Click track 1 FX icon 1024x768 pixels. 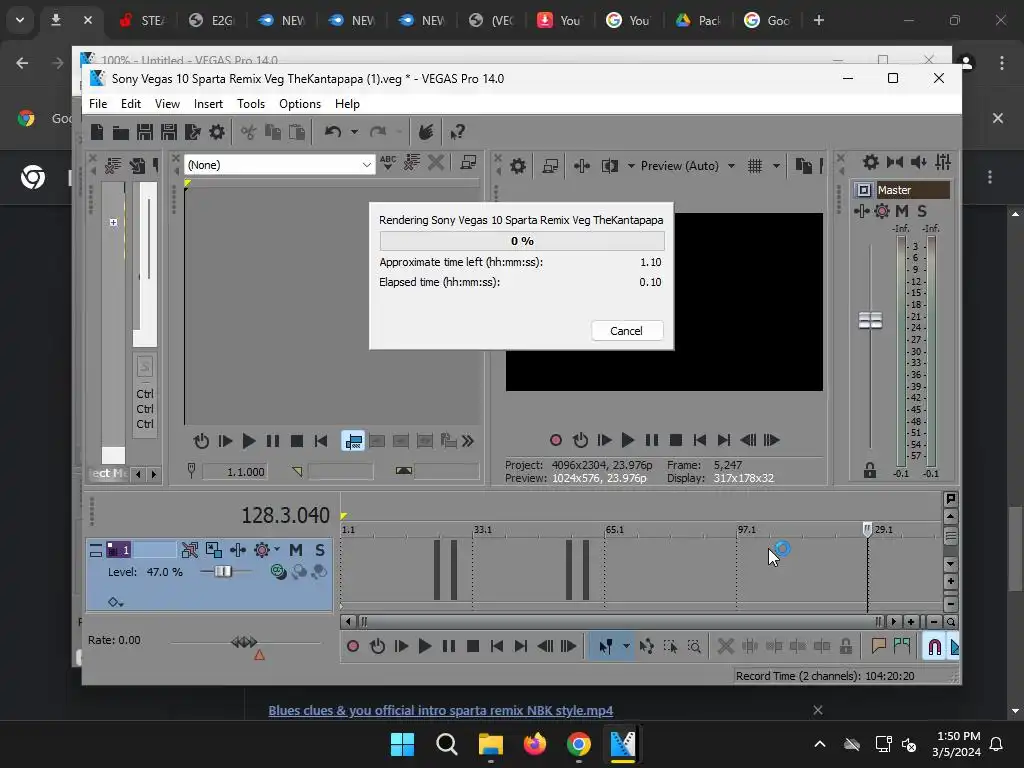[238, 550]
